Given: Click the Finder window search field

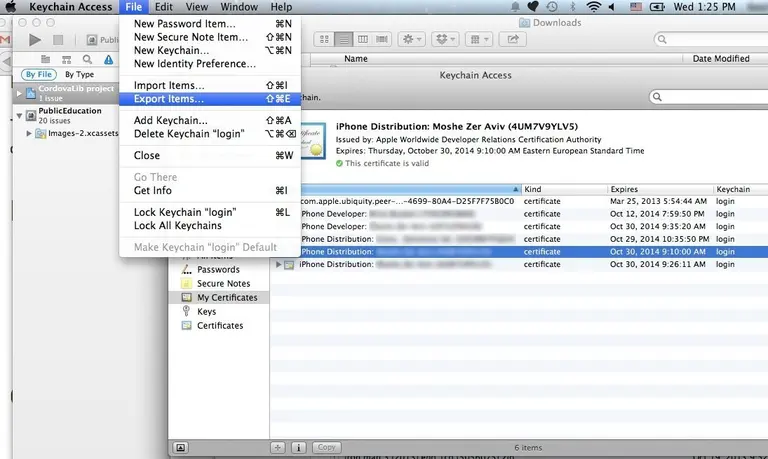Looking at the screenshot, I should 711,39.
